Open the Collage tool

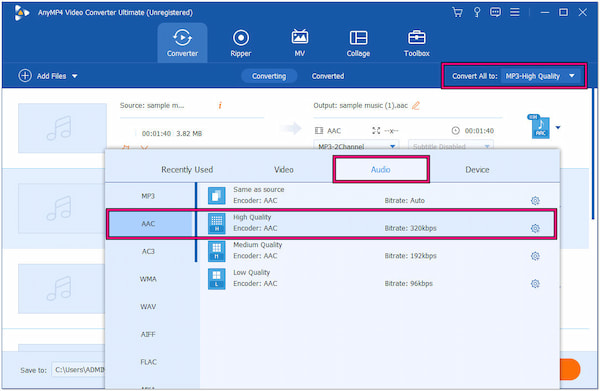[358, 43]
